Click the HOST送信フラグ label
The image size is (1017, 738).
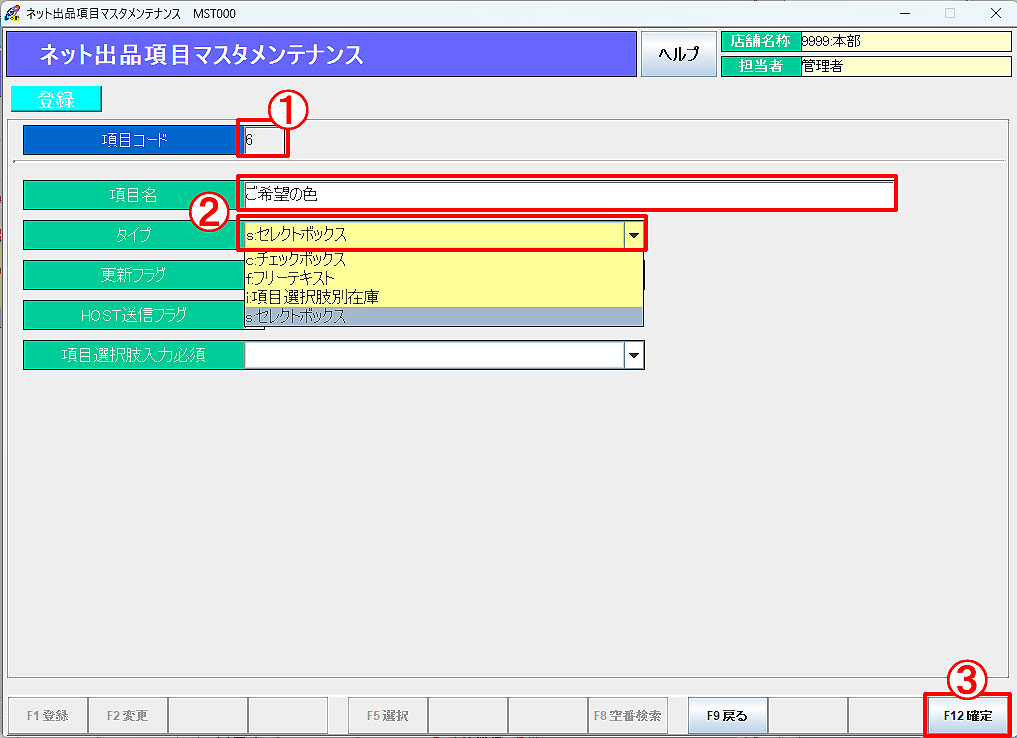pyautogui.click(x=134, y=315)
